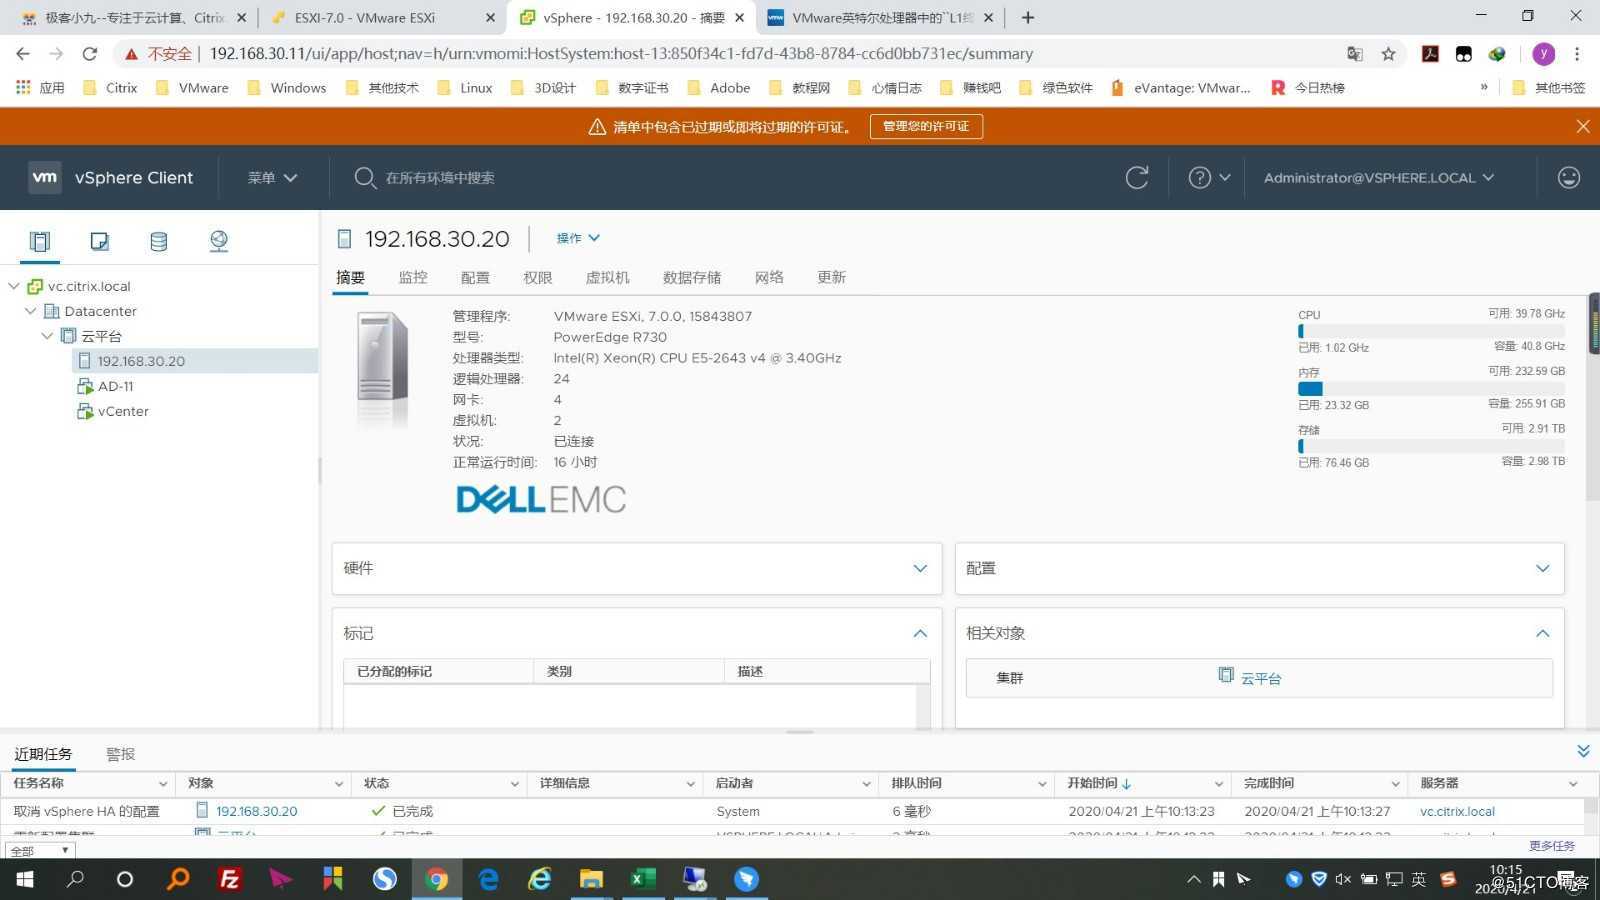The image size is (1600, 900).
Task: Click the search magnifier icon
Action: [x=365, y=178]
